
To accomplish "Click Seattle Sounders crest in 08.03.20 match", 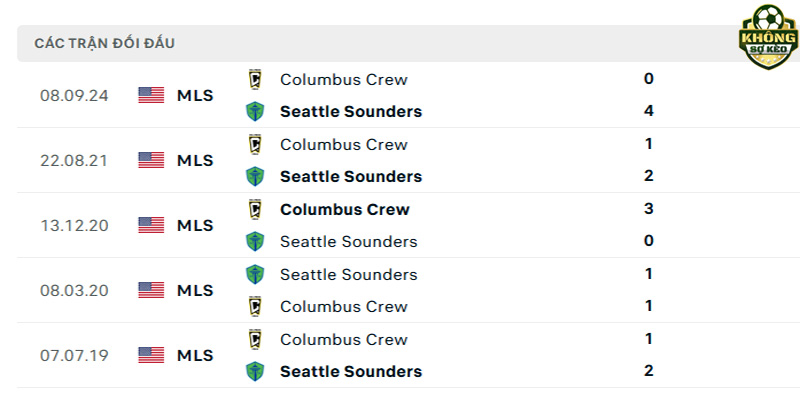I will tap(255, 274).
